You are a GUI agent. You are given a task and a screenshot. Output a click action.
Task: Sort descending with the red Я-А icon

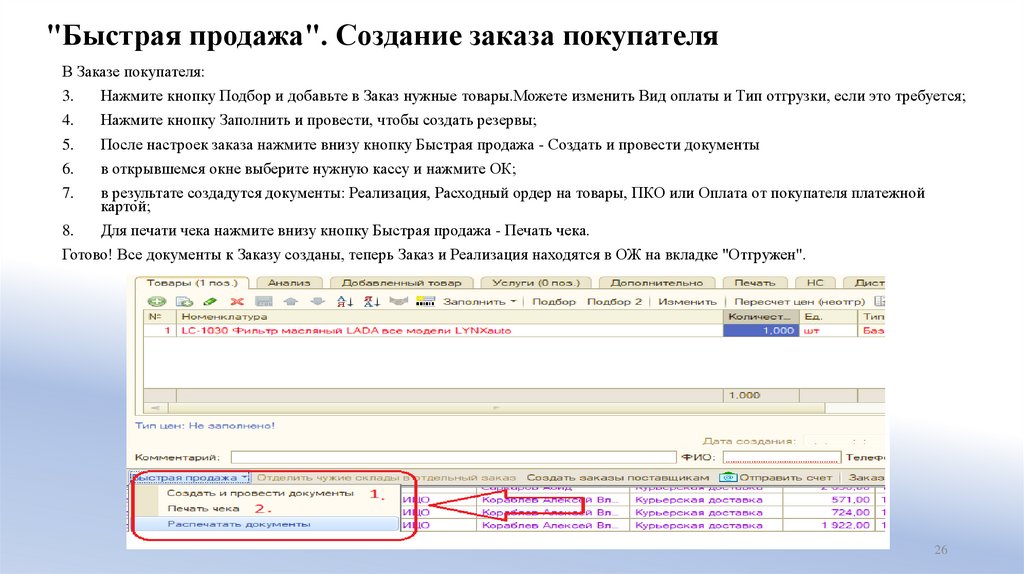(x=372, y=301)
